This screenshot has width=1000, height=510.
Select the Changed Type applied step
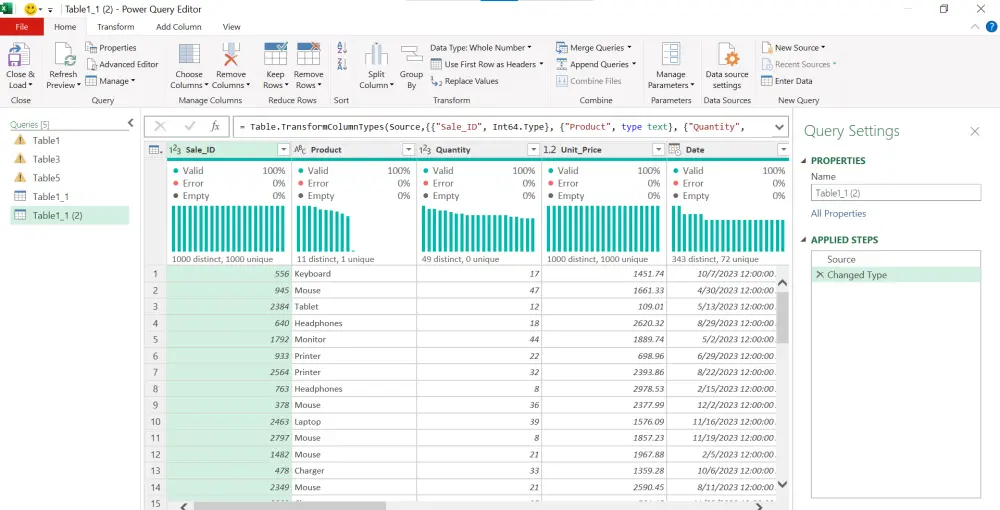tap(895, 275)
